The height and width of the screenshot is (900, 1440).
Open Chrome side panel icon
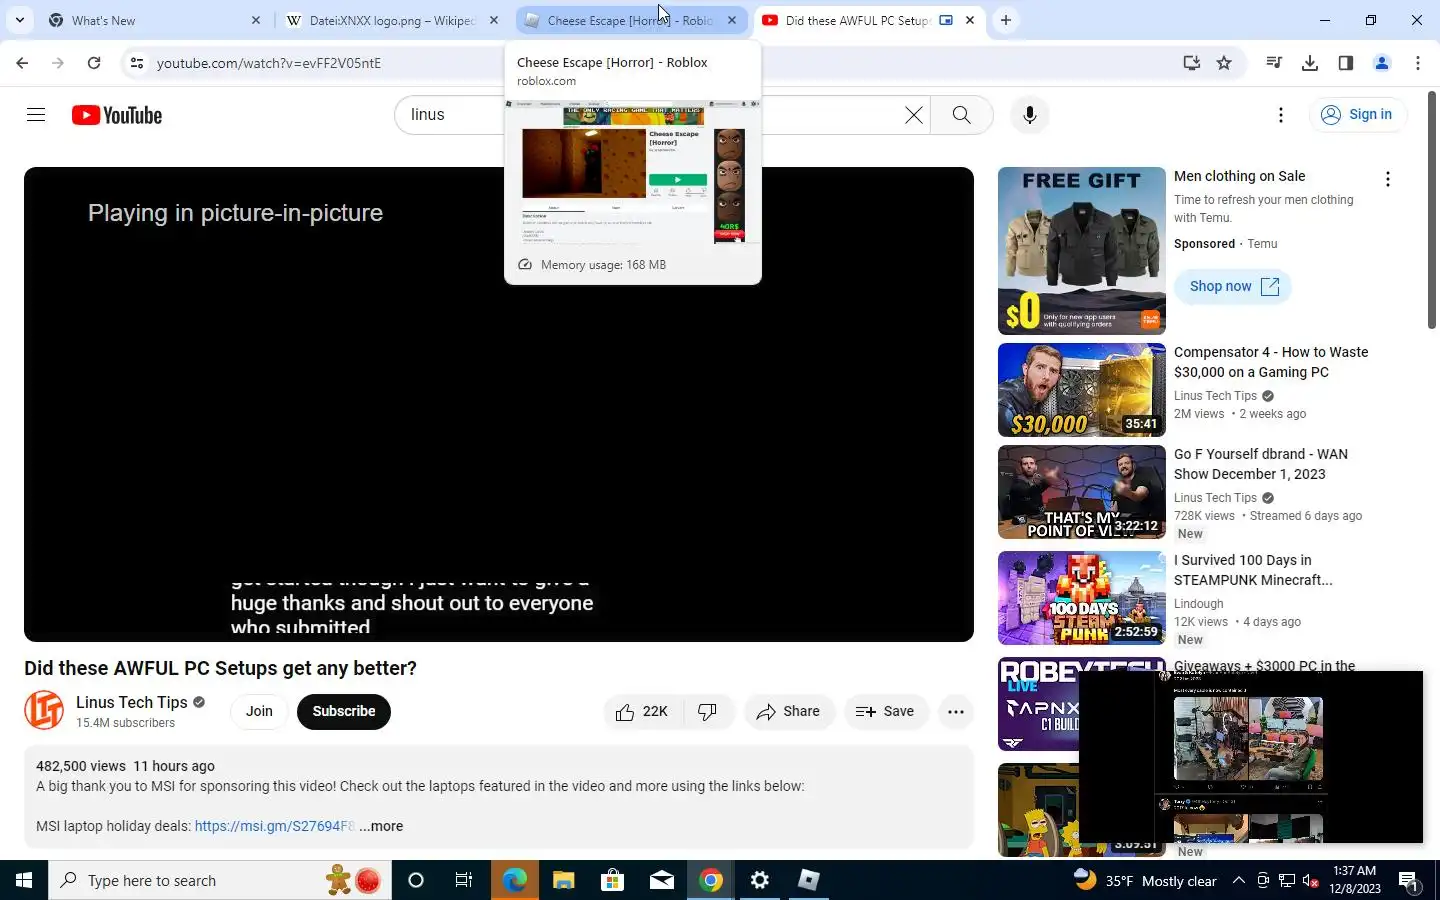point(1346,63)
